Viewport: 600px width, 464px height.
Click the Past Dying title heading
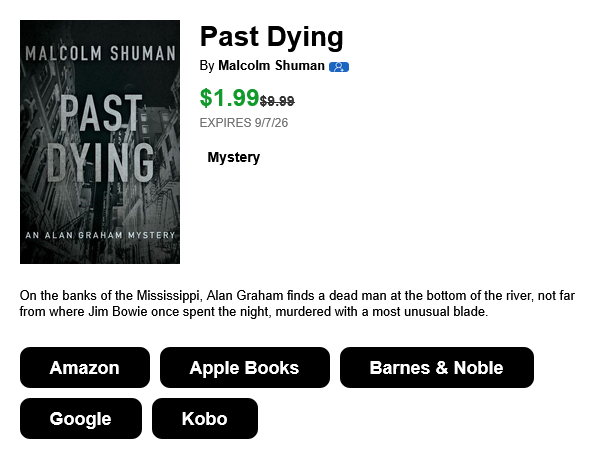pos(271,37)
